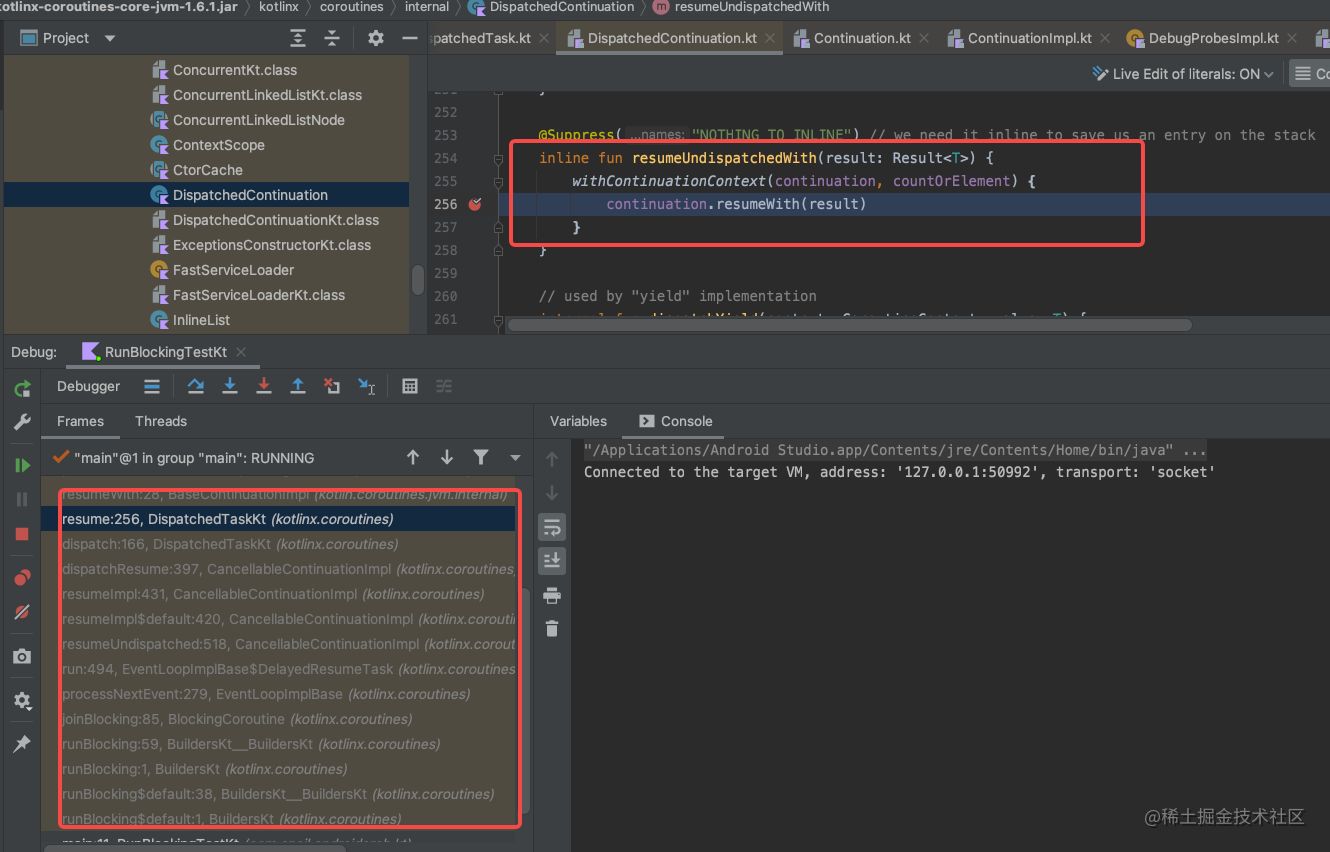The width and height of the screenshot is (1330, 852).
Task: Click the Pin Tab icon in the debug sidebar
Action: click(22, 744)
